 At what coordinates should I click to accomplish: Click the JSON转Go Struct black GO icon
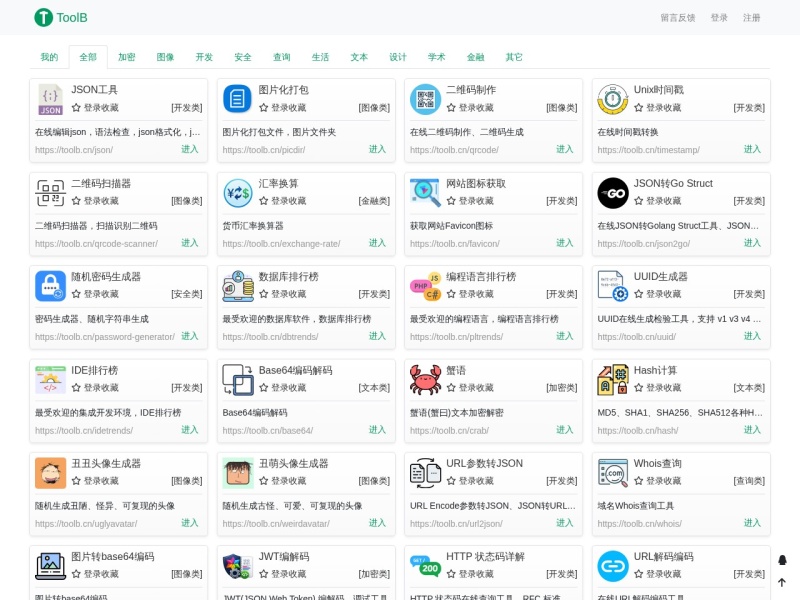pos(613,193)
